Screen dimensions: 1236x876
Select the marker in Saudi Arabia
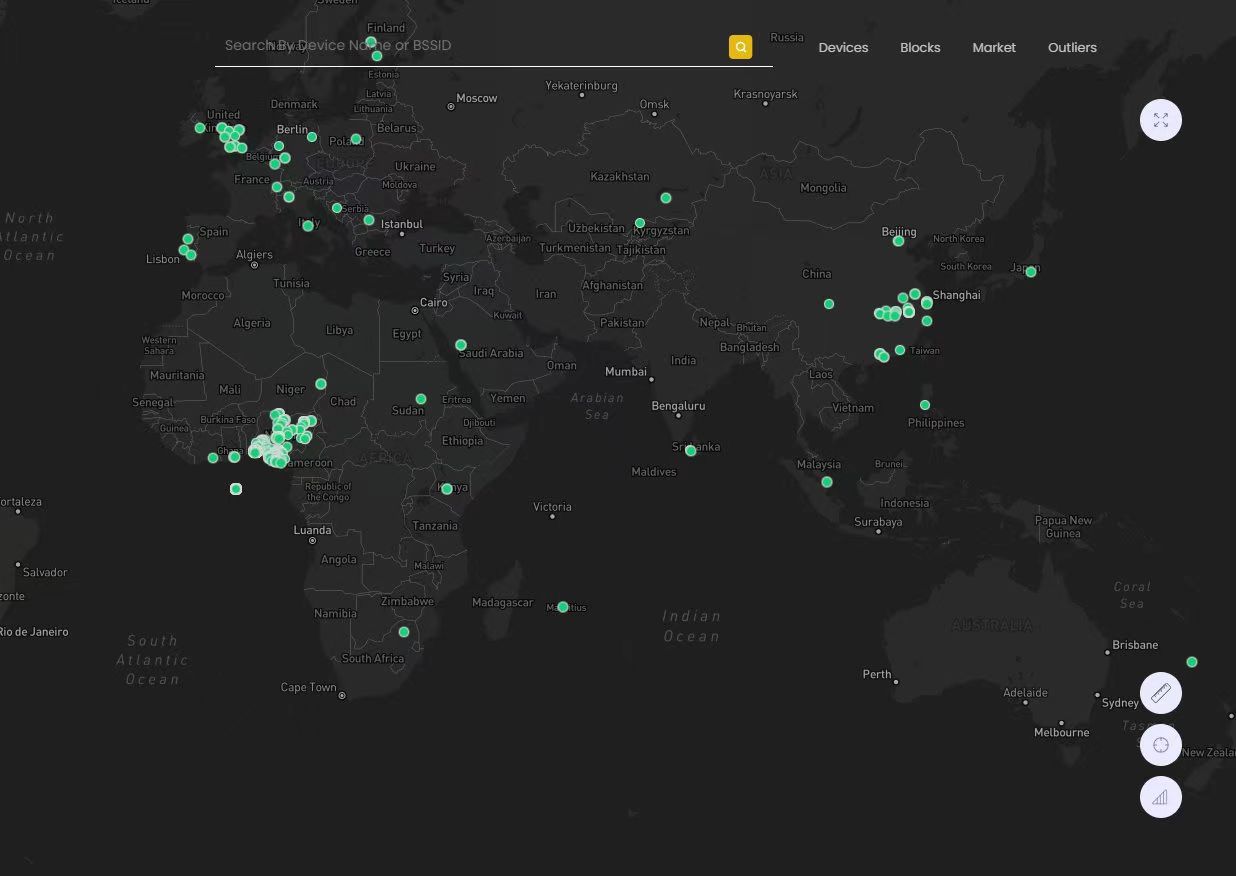461,345
